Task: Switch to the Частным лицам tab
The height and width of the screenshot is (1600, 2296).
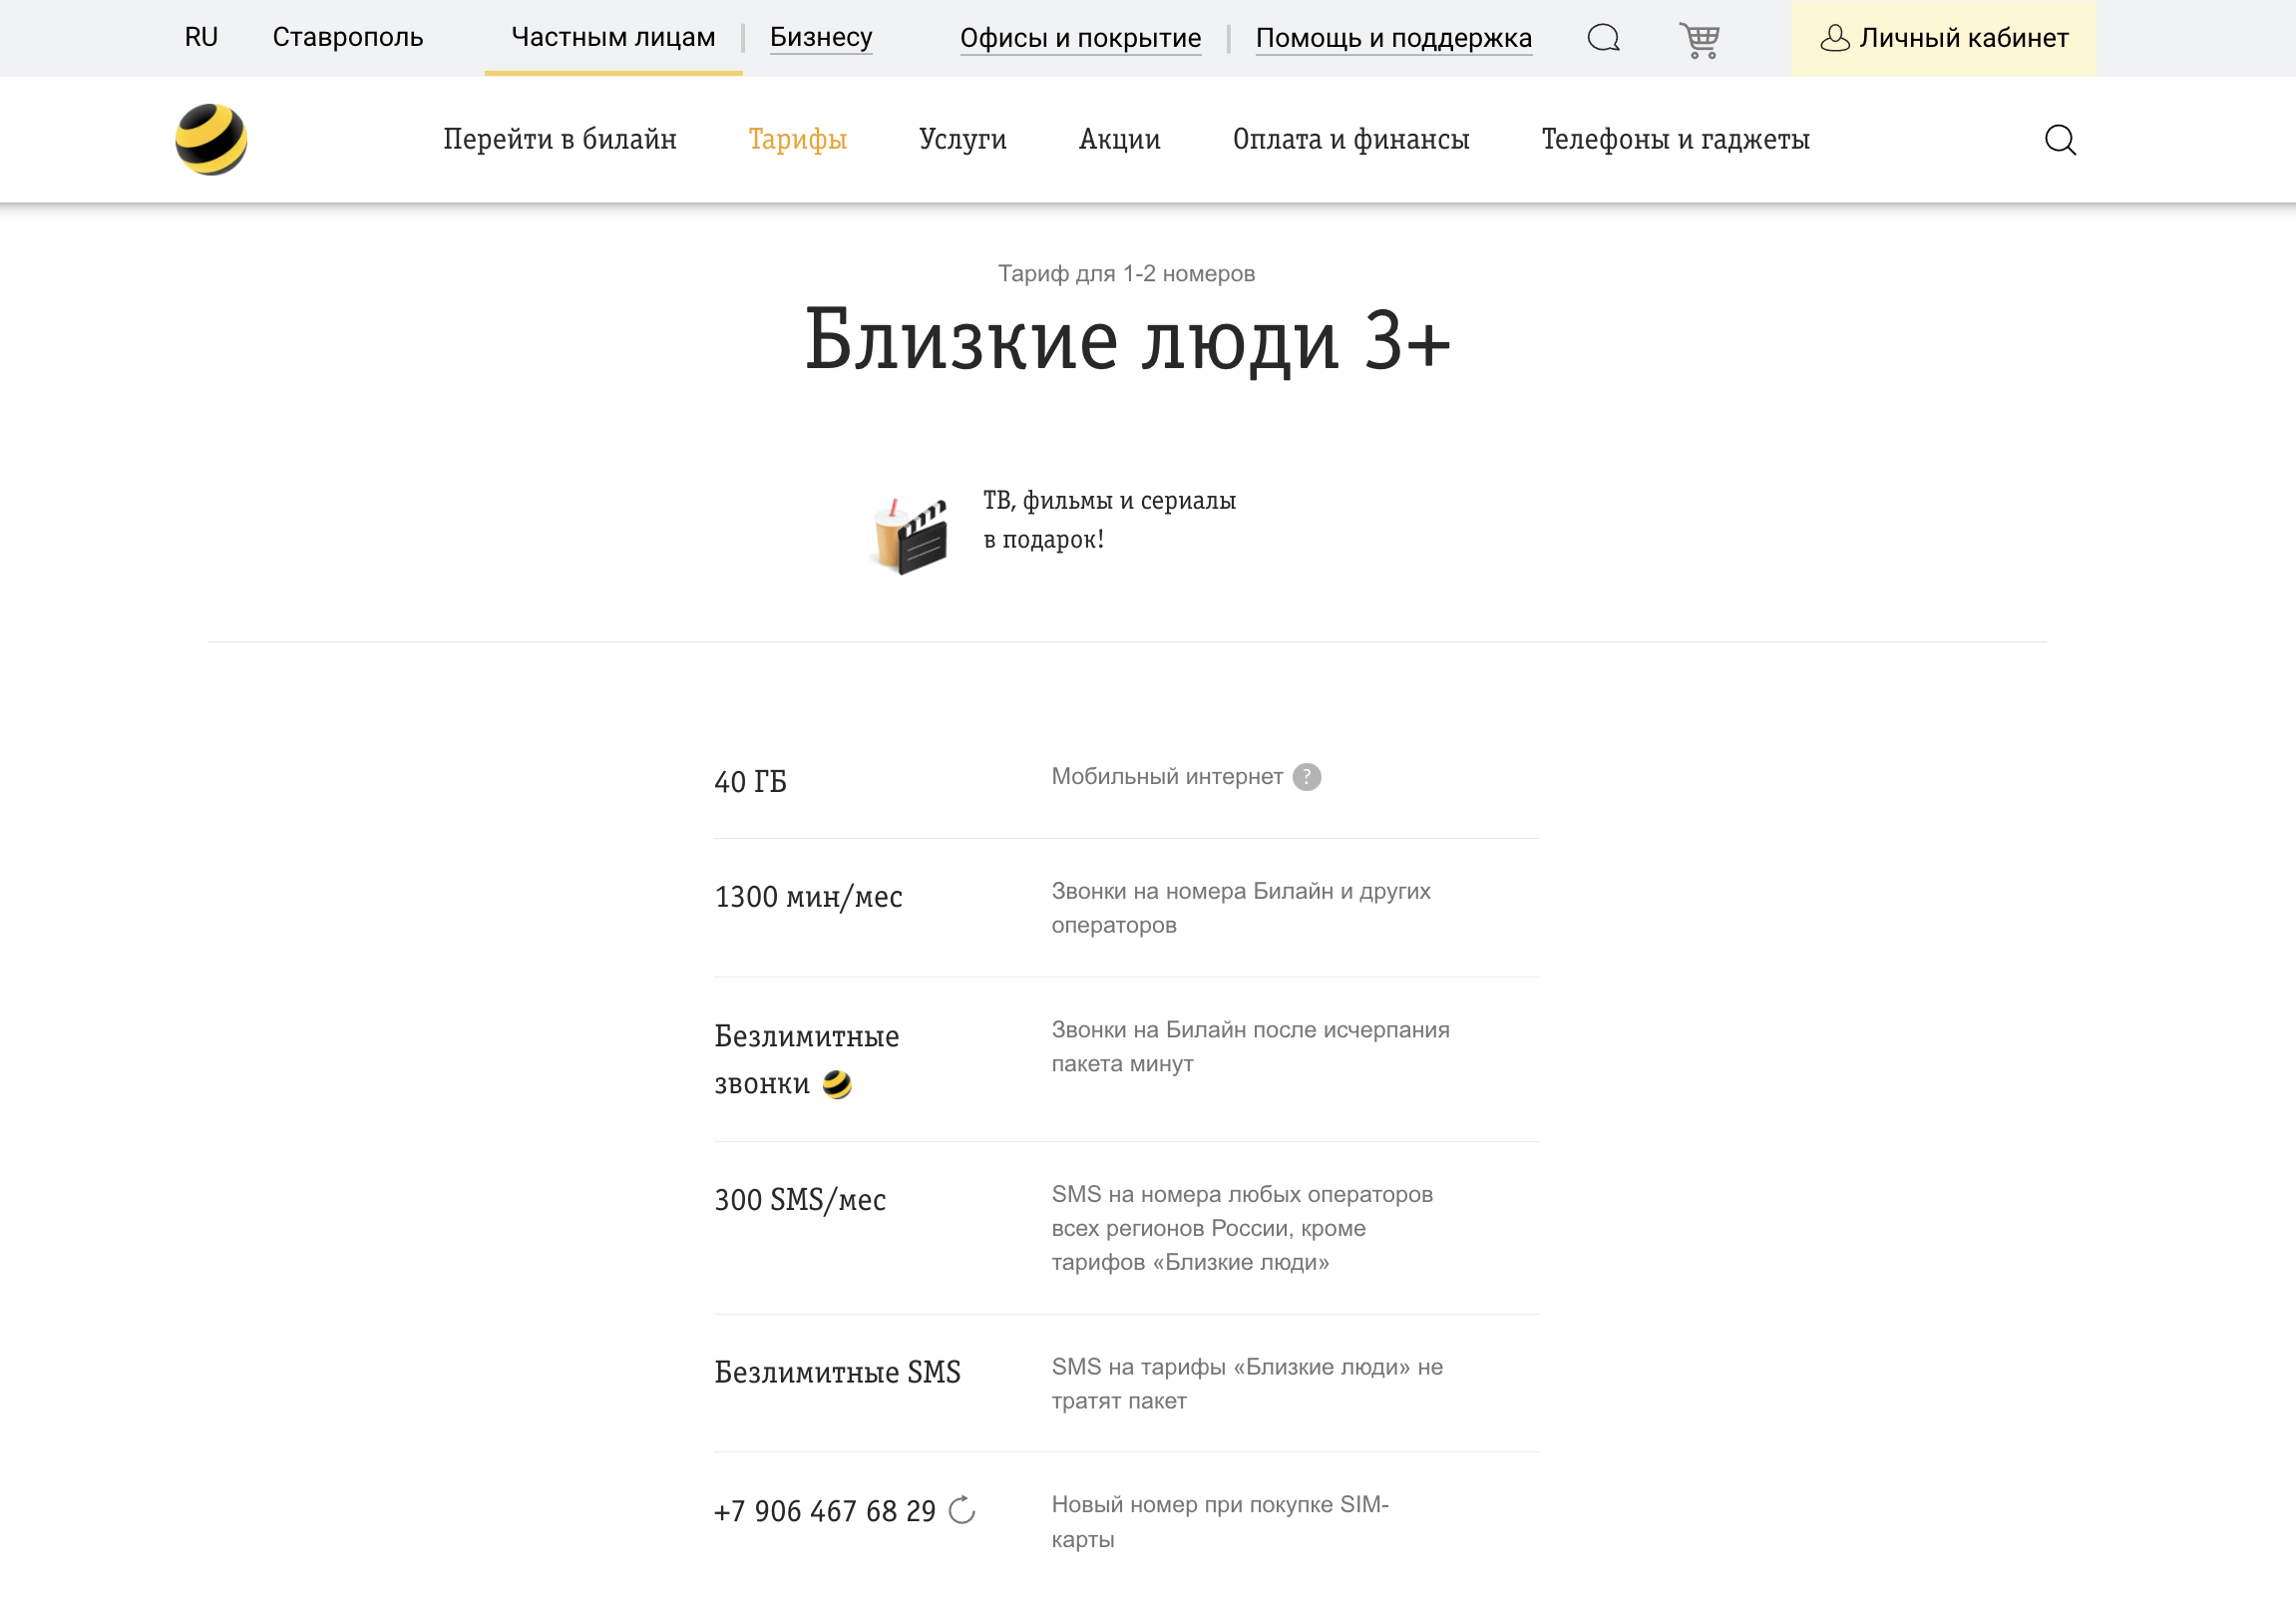Action: [x=612, y=38]
